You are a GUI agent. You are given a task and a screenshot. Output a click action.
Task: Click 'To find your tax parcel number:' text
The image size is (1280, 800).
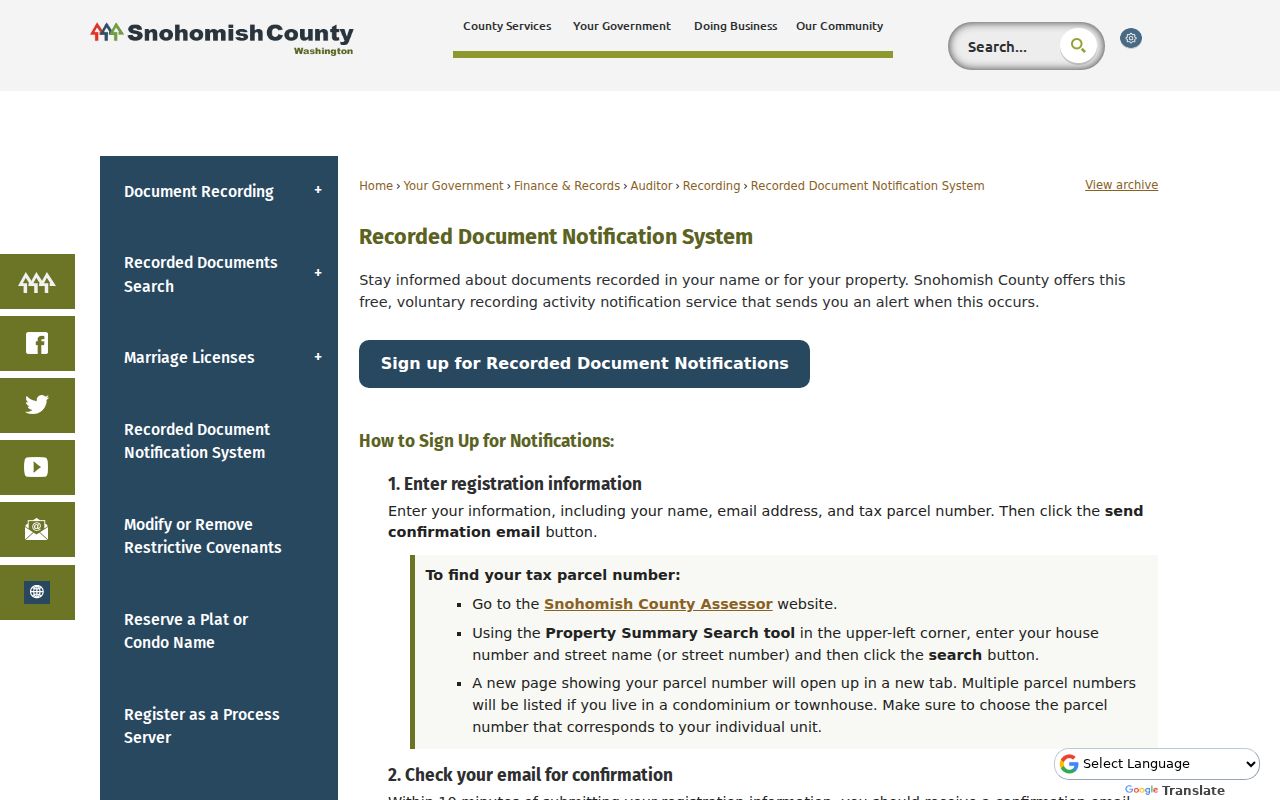point(553,575)
